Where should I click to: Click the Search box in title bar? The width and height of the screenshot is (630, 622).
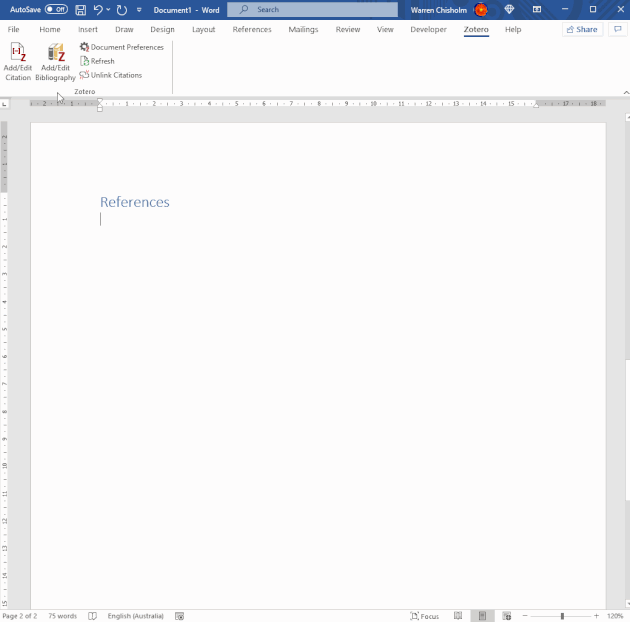[x=313, y=10]
